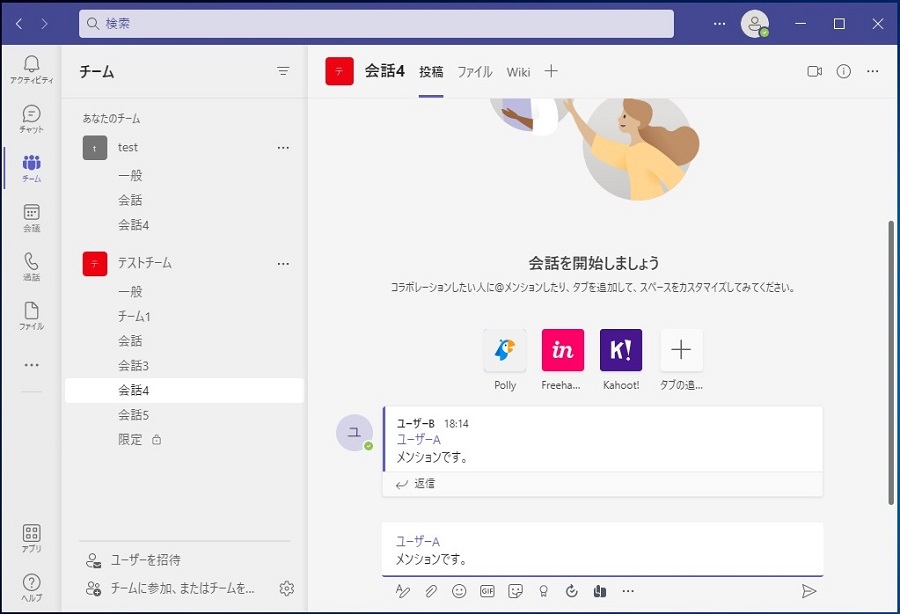Image resolution: width=900 pixels, height=614 pixels.
Task: Switch to the ファイル tab
Action: click(x=475, y=72)
